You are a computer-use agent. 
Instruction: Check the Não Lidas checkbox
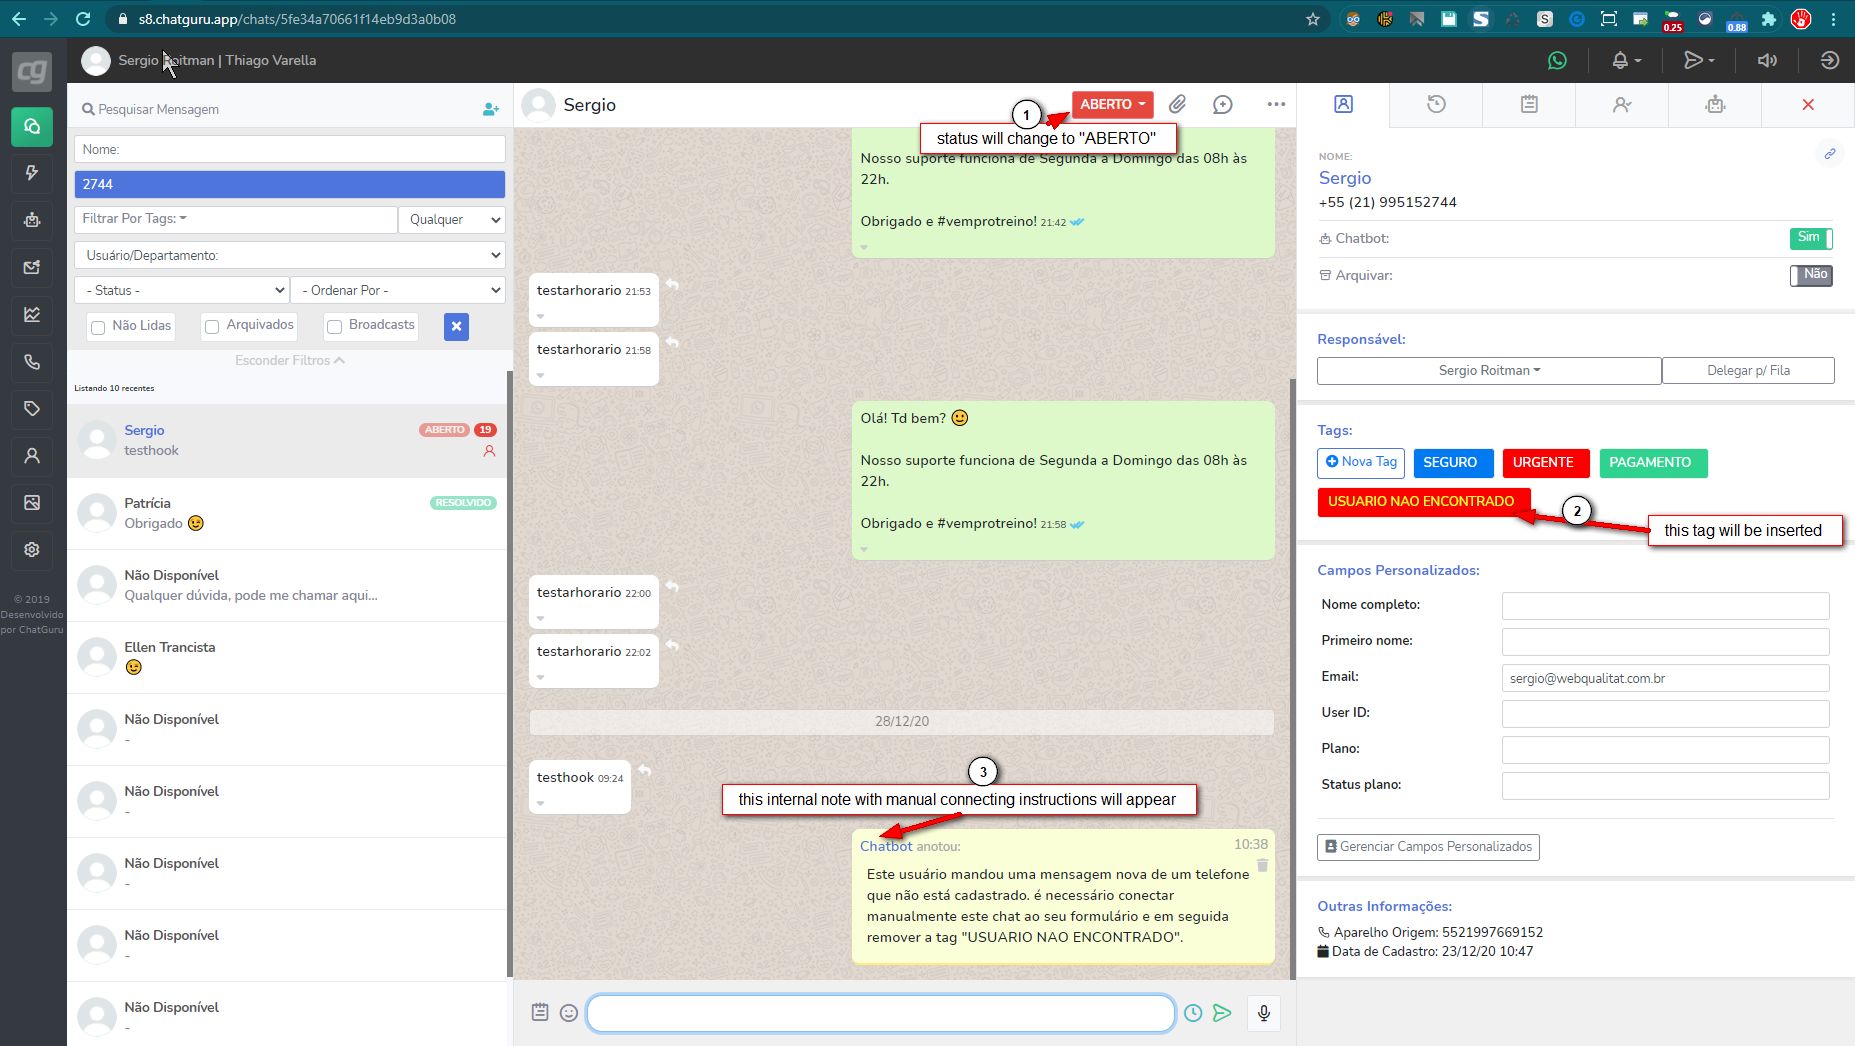pyautogui.click(x=98, y=327)
